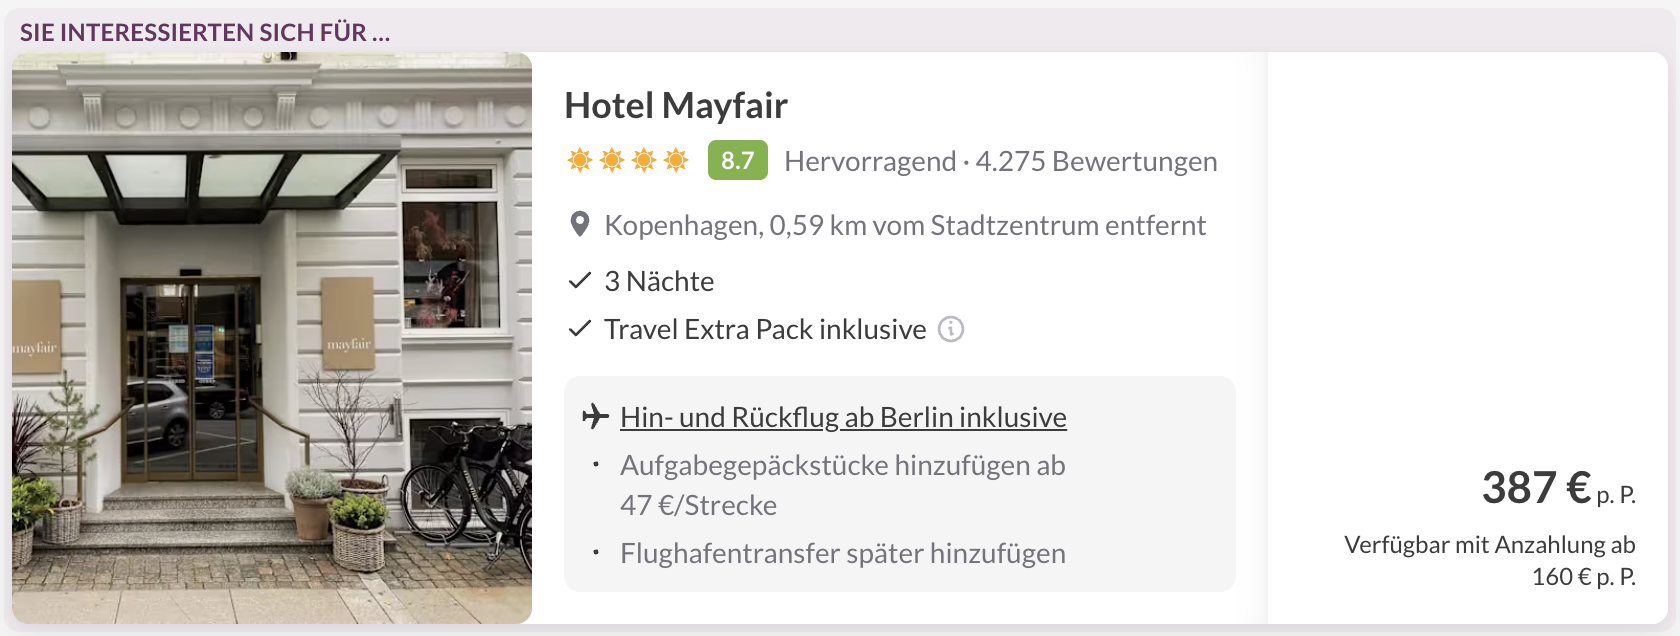Click the last sun rating icon
The width and height of the screenshot is (1680, 636).
tap(676, 160)
